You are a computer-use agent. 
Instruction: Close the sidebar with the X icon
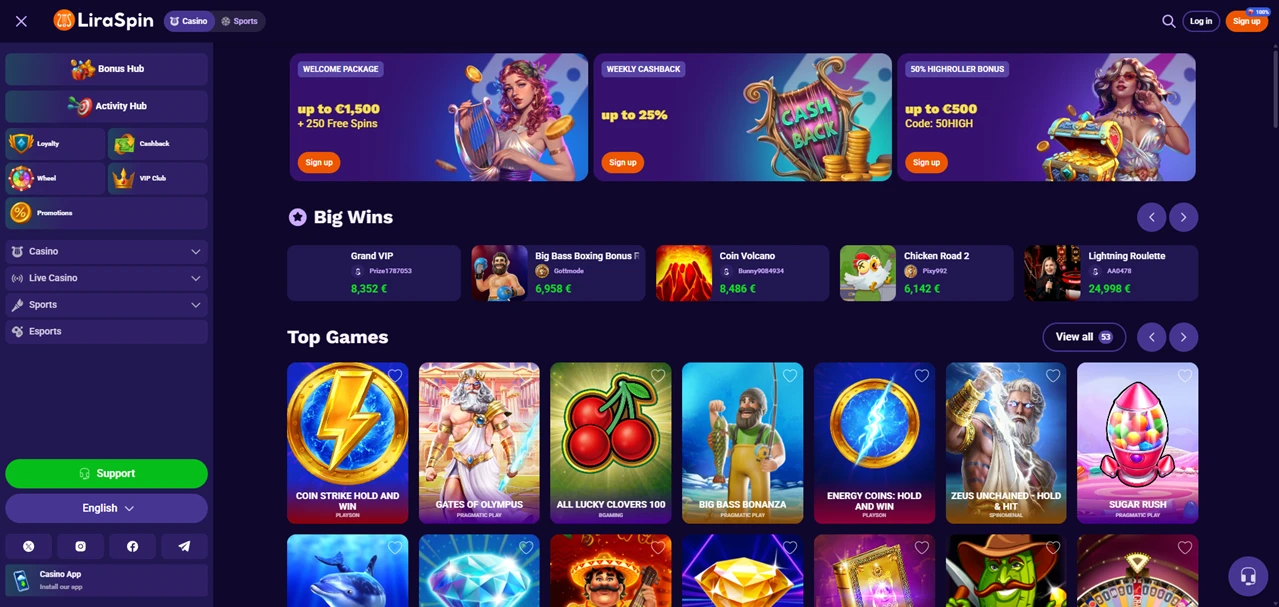tap(21, 21)
